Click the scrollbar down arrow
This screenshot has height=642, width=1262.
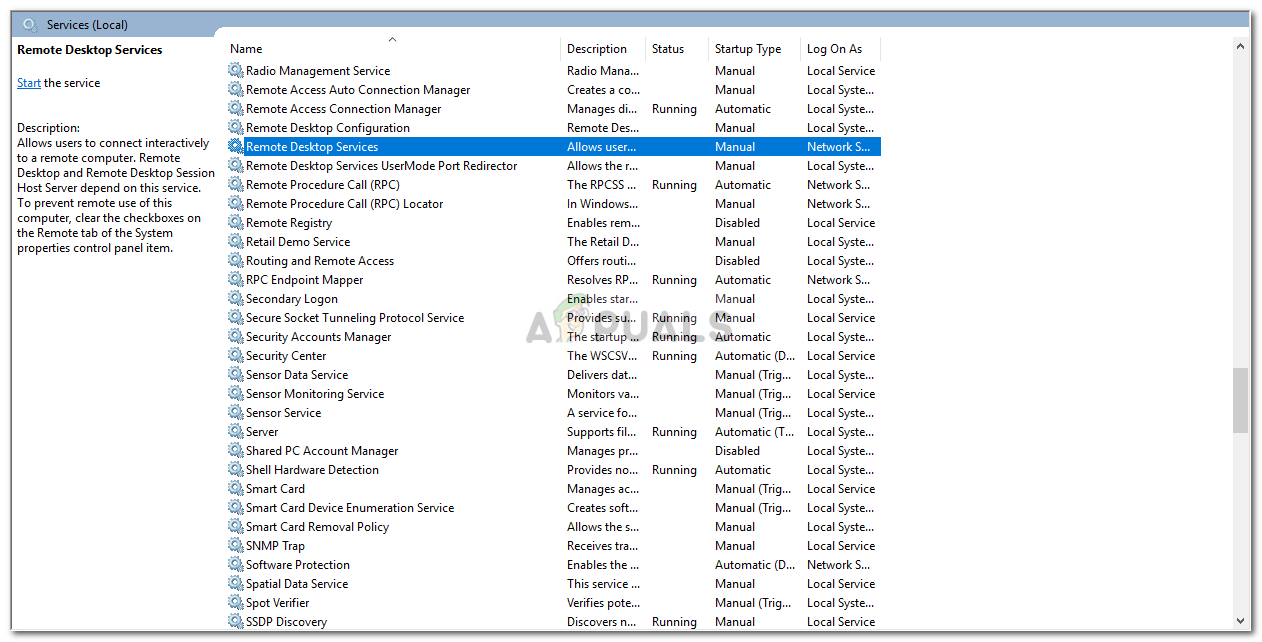(x=1241, y=619)
